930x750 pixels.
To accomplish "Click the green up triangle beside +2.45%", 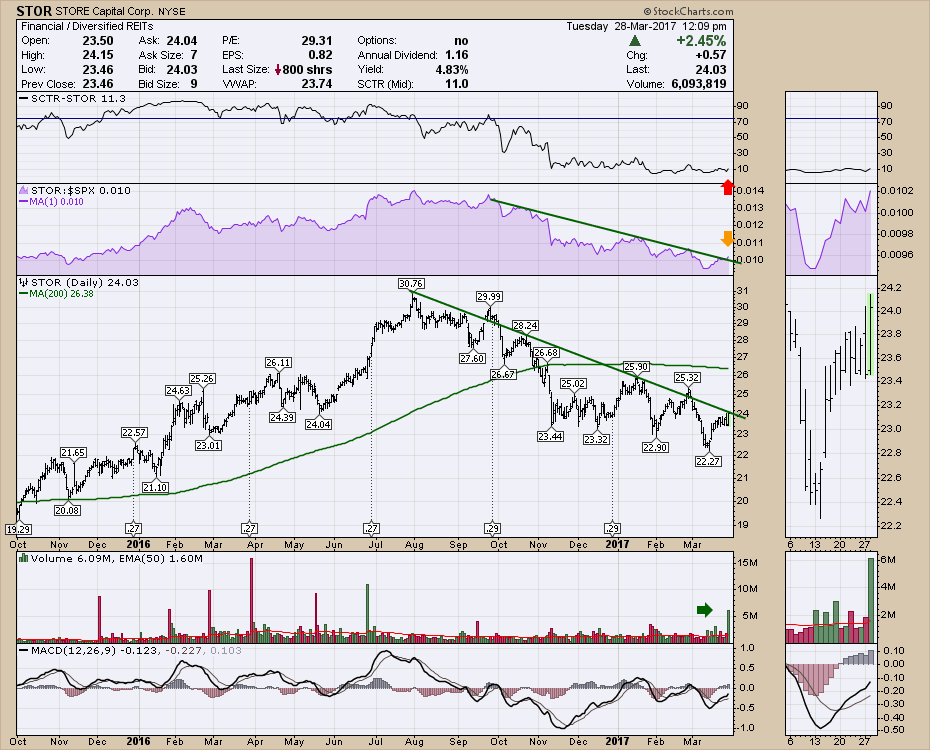I will (635, 41).
